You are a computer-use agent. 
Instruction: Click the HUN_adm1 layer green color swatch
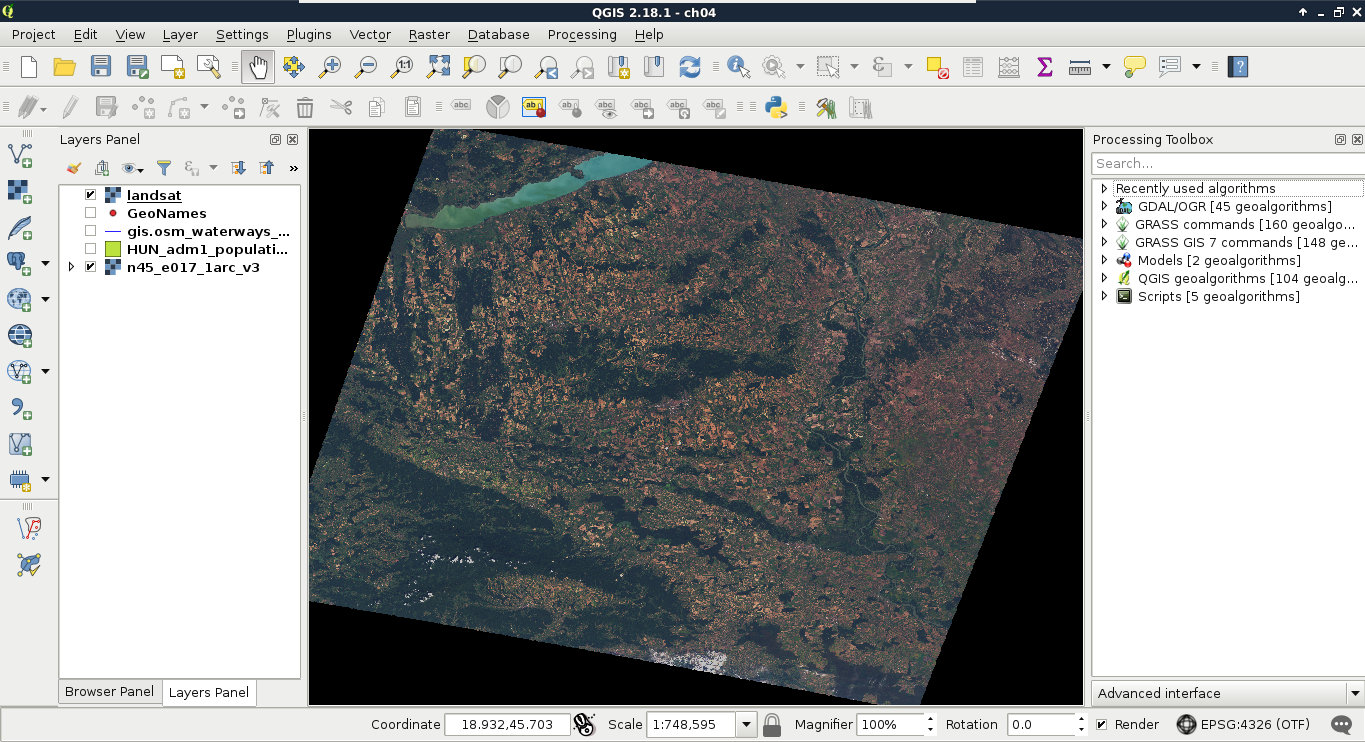pyautogui.click(x=113, y=249)
